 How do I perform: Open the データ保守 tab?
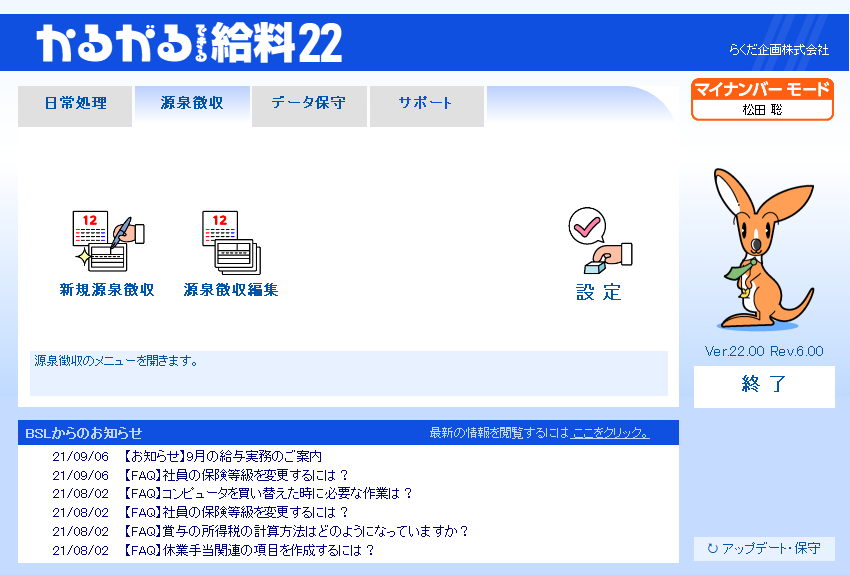pyautogui.click(x=309, y=106)
